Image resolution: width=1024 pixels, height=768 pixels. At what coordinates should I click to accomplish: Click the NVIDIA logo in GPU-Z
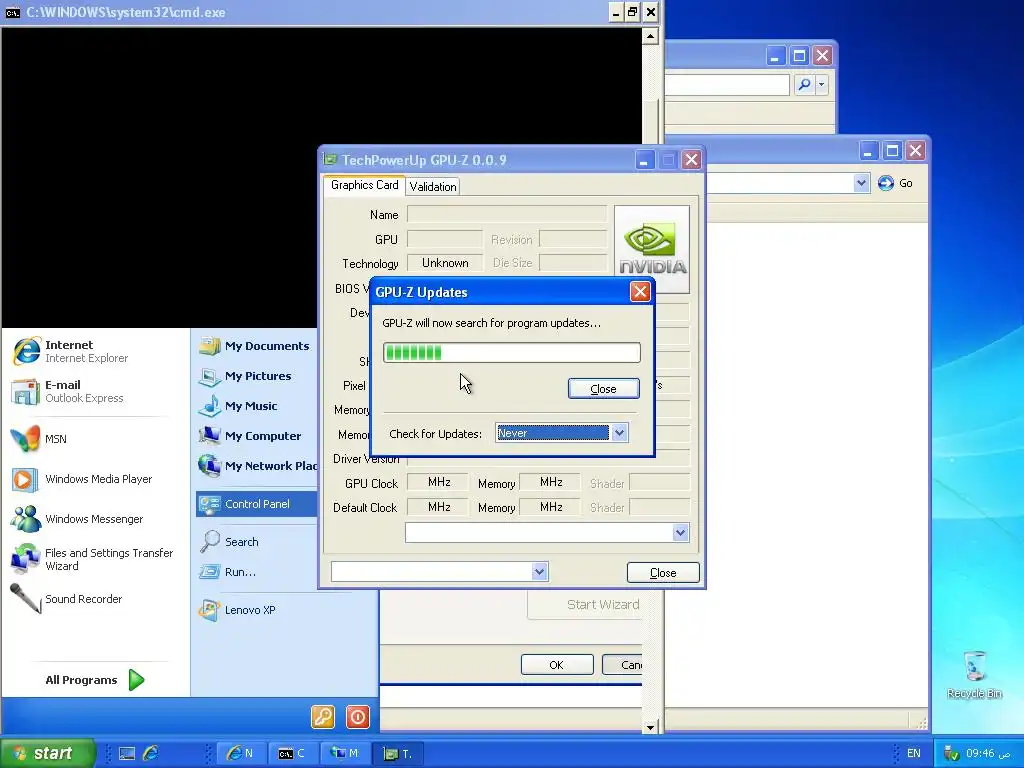tap(652, 249)
